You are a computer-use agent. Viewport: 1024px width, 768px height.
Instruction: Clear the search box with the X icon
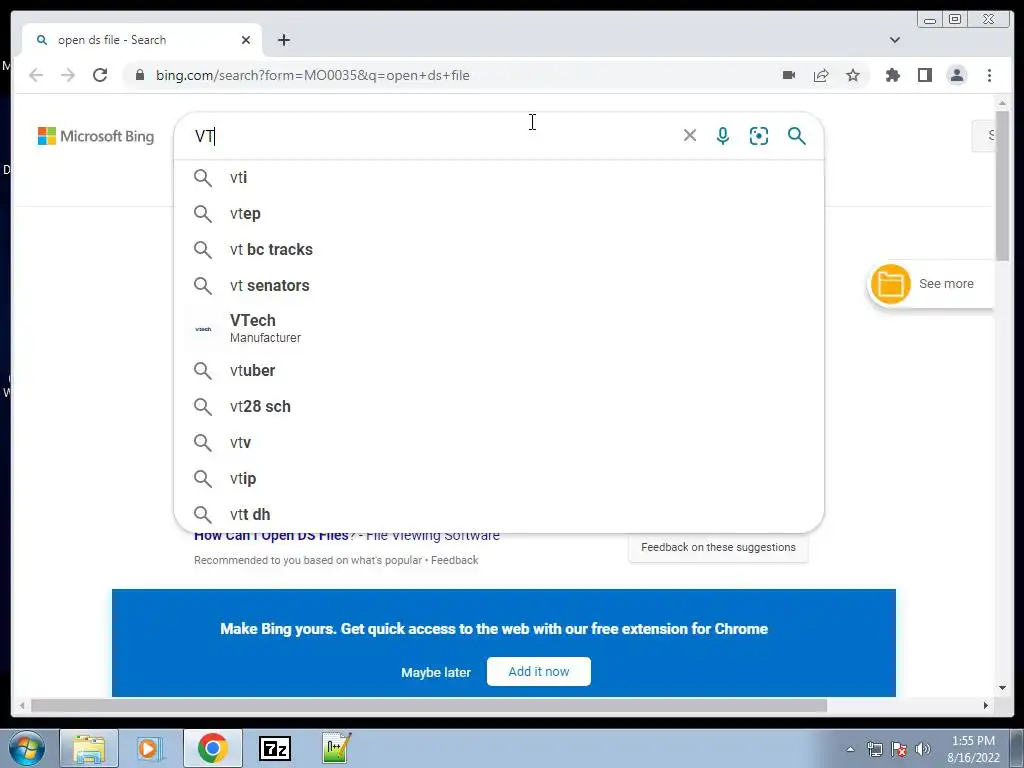point(690,135)
